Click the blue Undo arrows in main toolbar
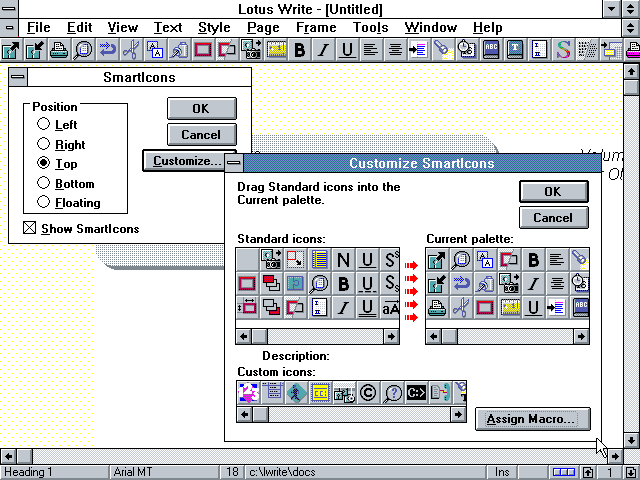Screen dimensions: 640x480 [x=107, y=50]
